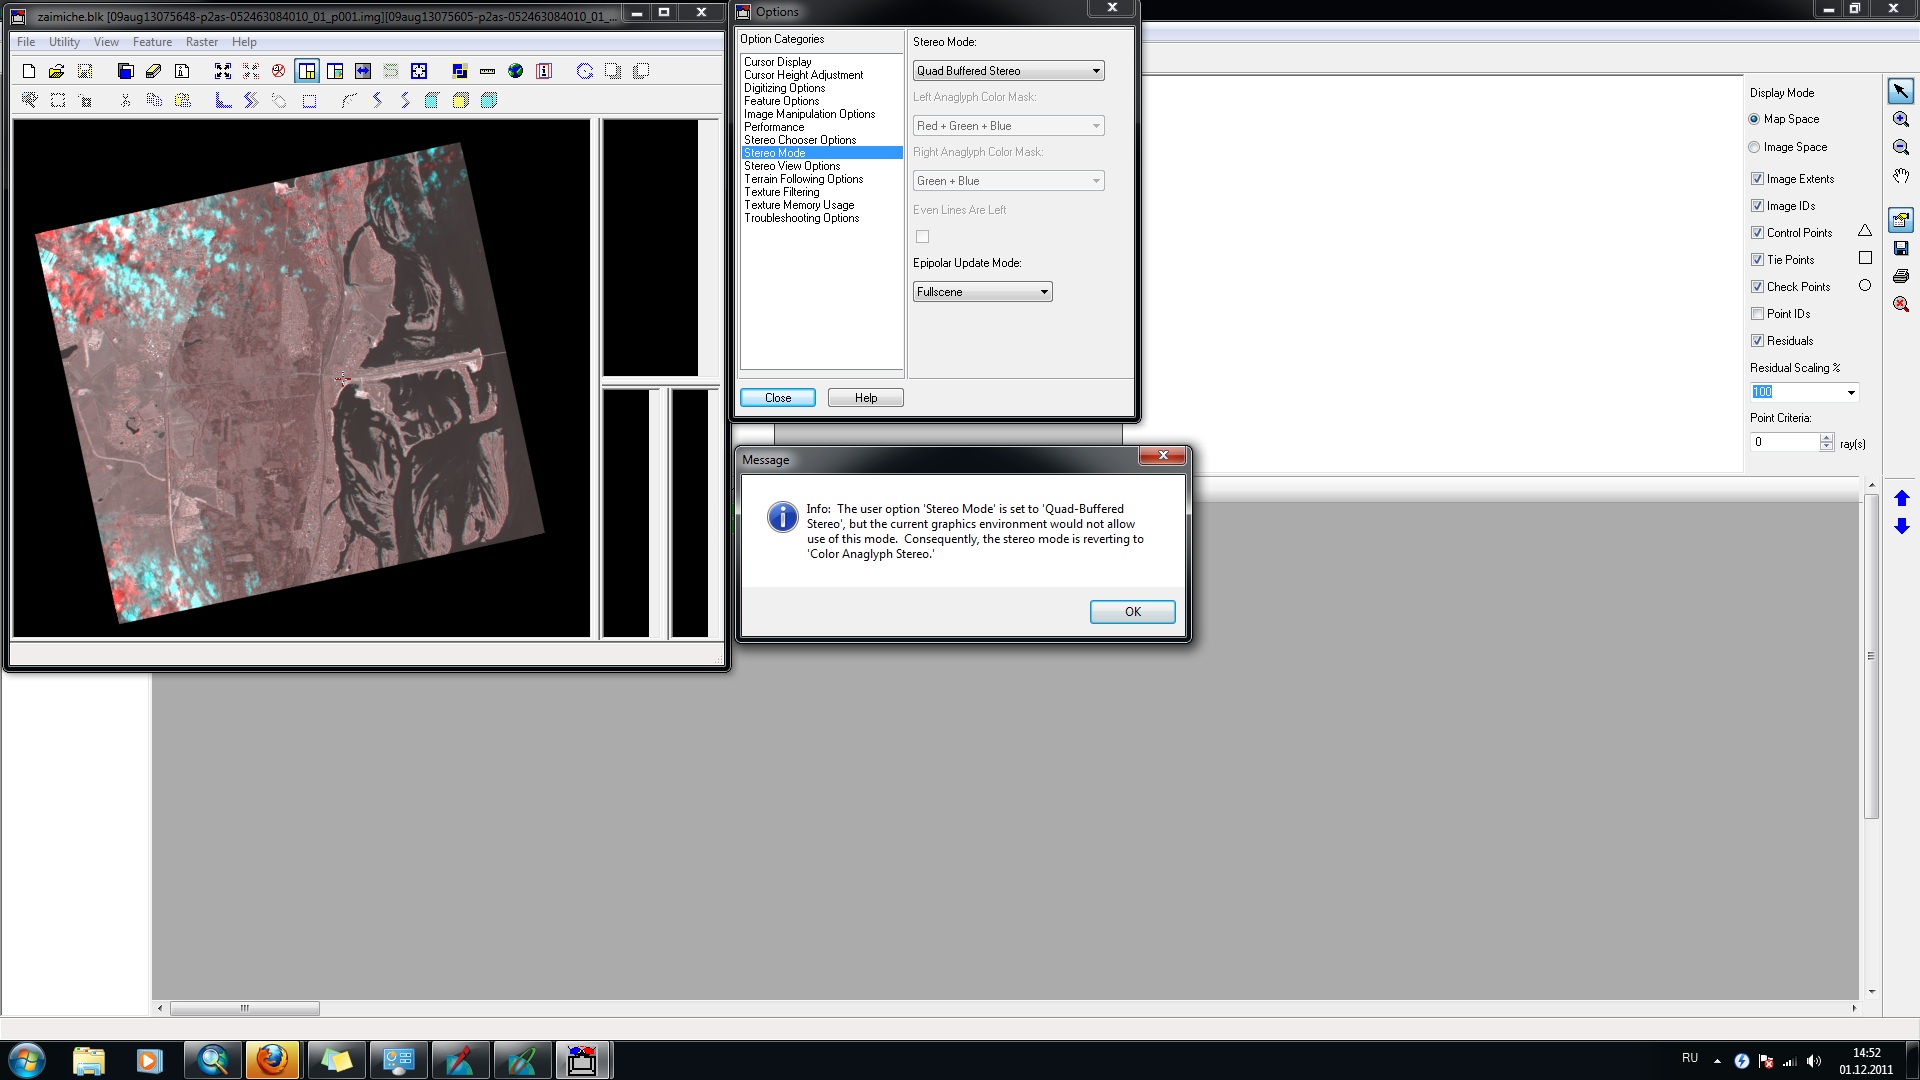1920x1080 pixels.
Task: Click the eraser icon in the toolbar
Action: [153, 71]
